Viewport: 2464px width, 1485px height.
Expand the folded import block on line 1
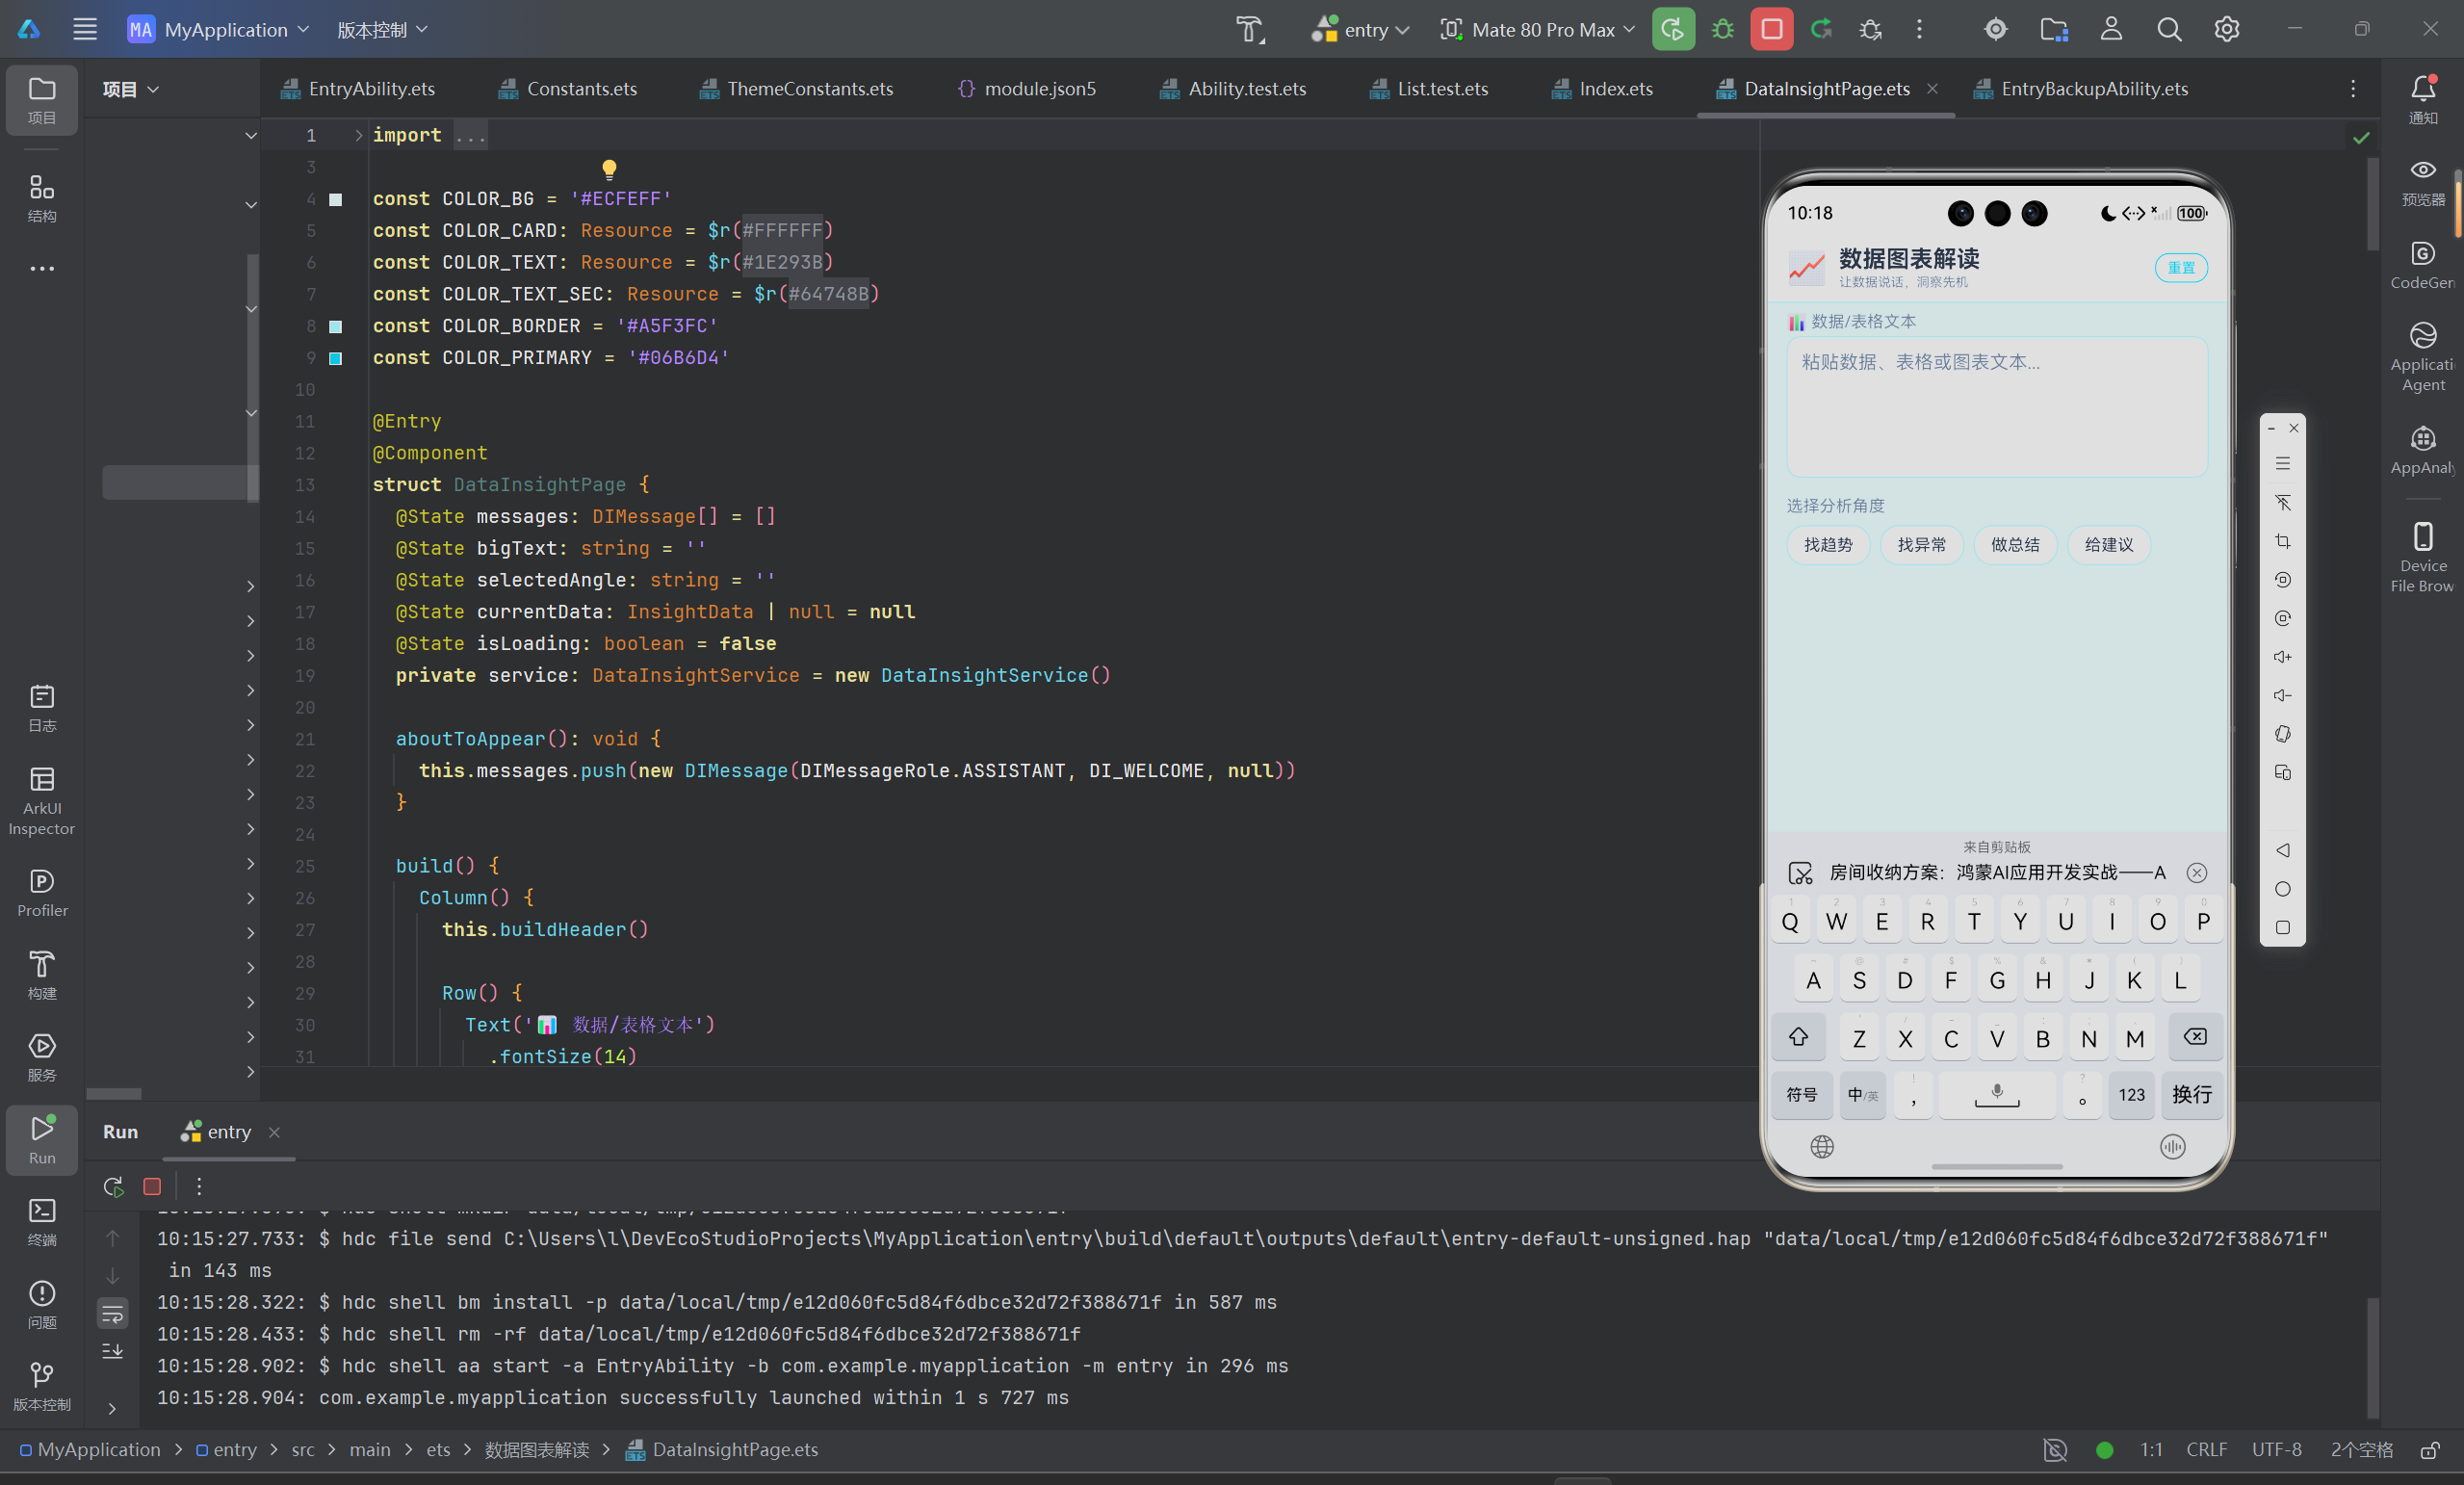[x=358, y=135]
